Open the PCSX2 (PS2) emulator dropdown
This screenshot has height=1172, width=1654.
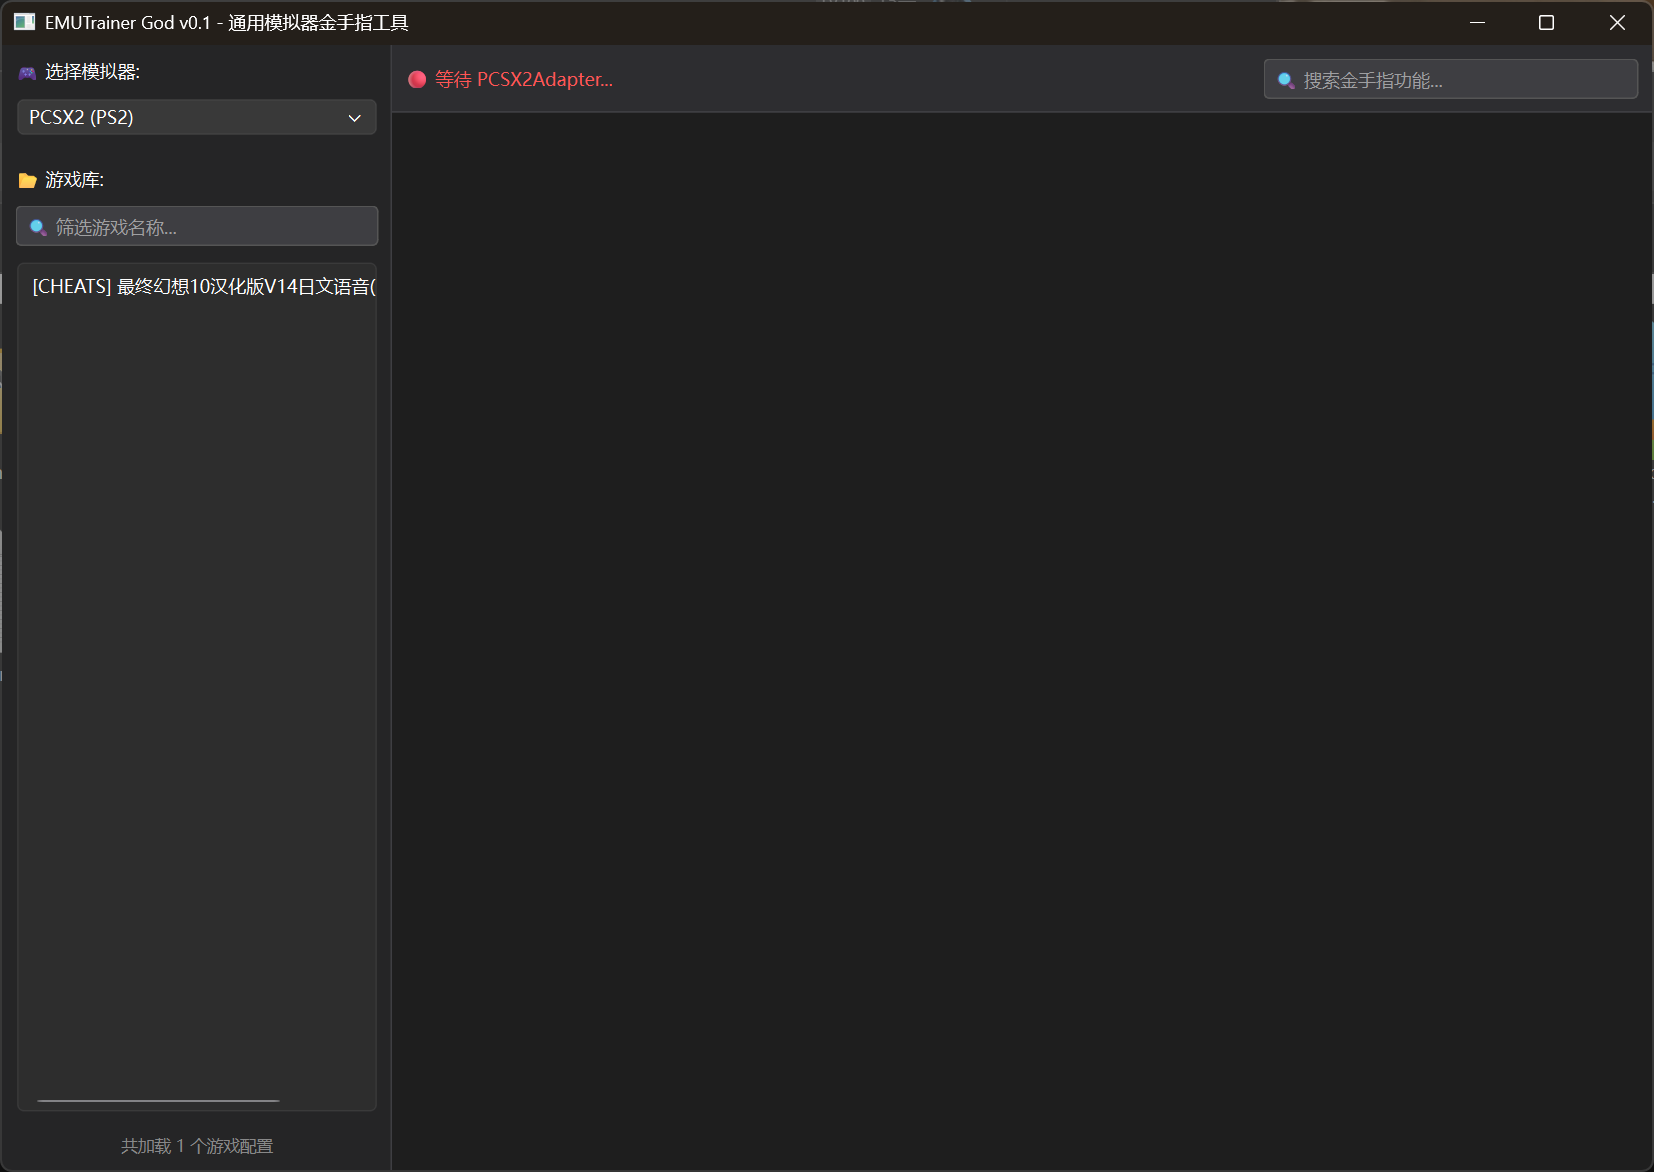pyautogui.click(x=196, y=117)
